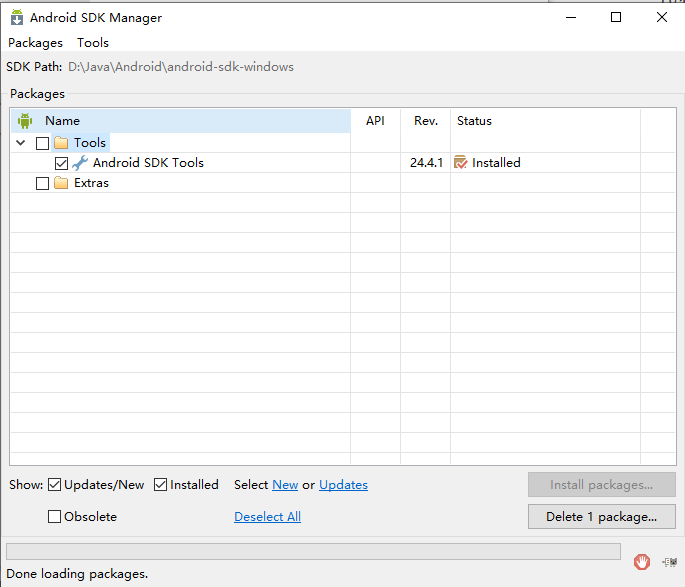Collapse the Tools tree group

click(x=21, y=142)
